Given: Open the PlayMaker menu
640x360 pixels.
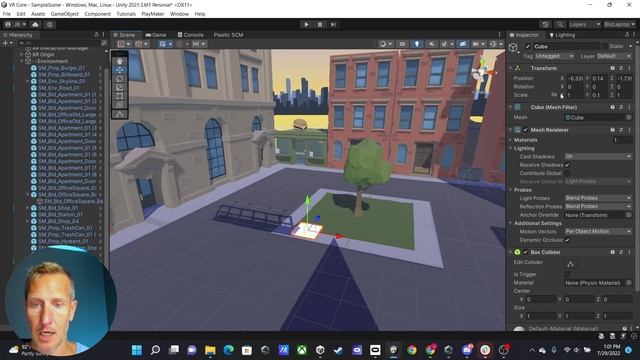Looking at the screenshot, I should click(153, 14).
